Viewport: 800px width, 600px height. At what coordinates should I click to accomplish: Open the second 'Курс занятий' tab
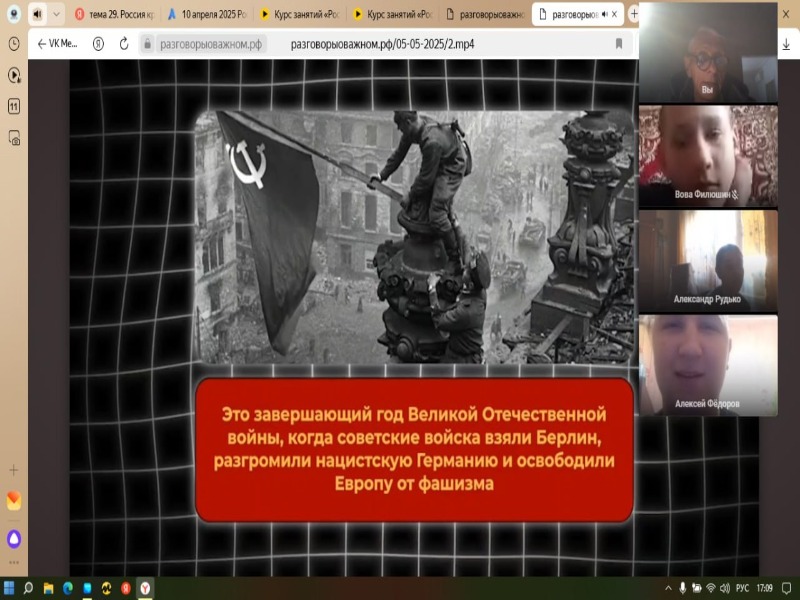[x=392, y=14]
